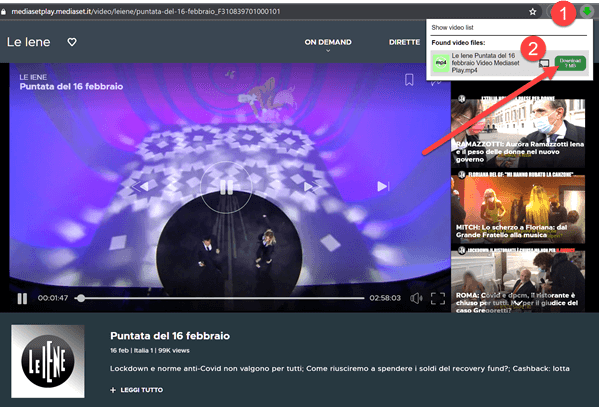Click the elapsed time 00:01:47
The width and height of the screenshot is (599, 407).
click(53, 298)
